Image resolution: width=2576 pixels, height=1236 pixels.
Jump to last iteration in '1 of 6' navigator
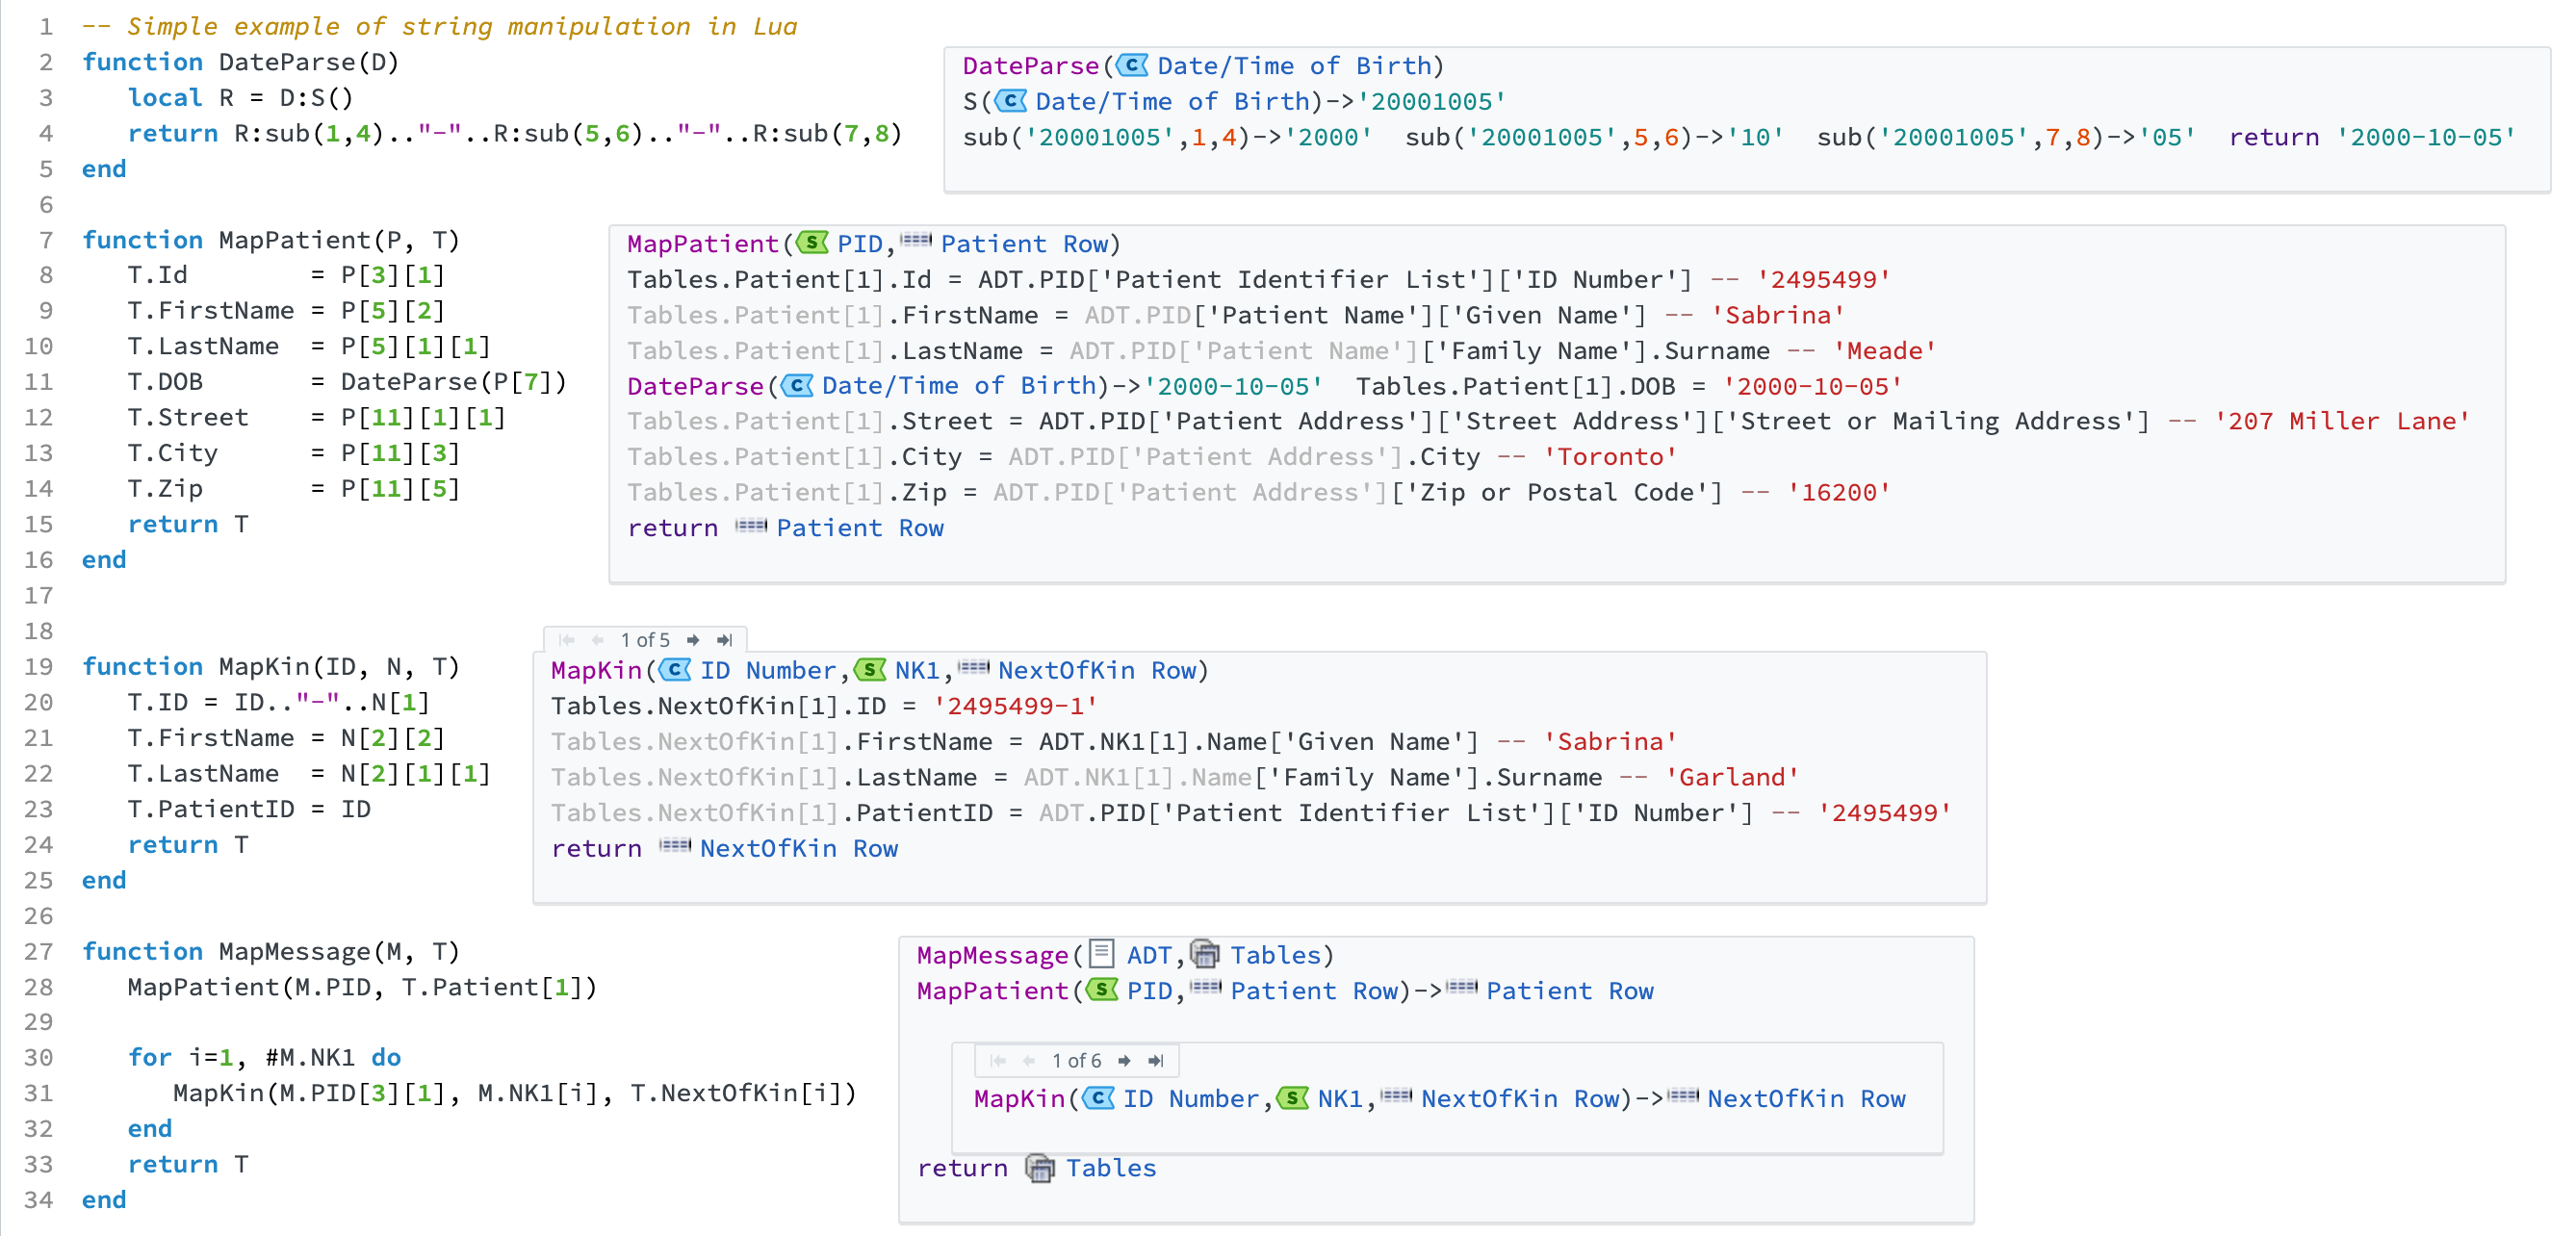point(1156,1061)
